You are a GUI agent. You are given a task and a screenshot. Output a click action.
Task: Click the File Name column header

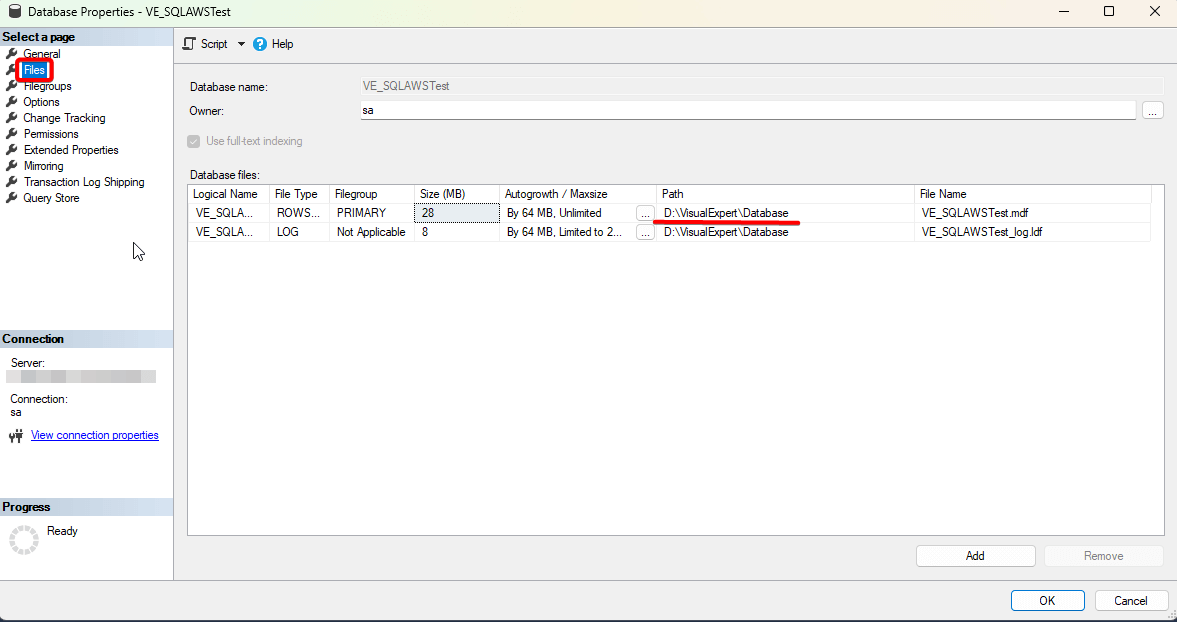point(1033,194)
